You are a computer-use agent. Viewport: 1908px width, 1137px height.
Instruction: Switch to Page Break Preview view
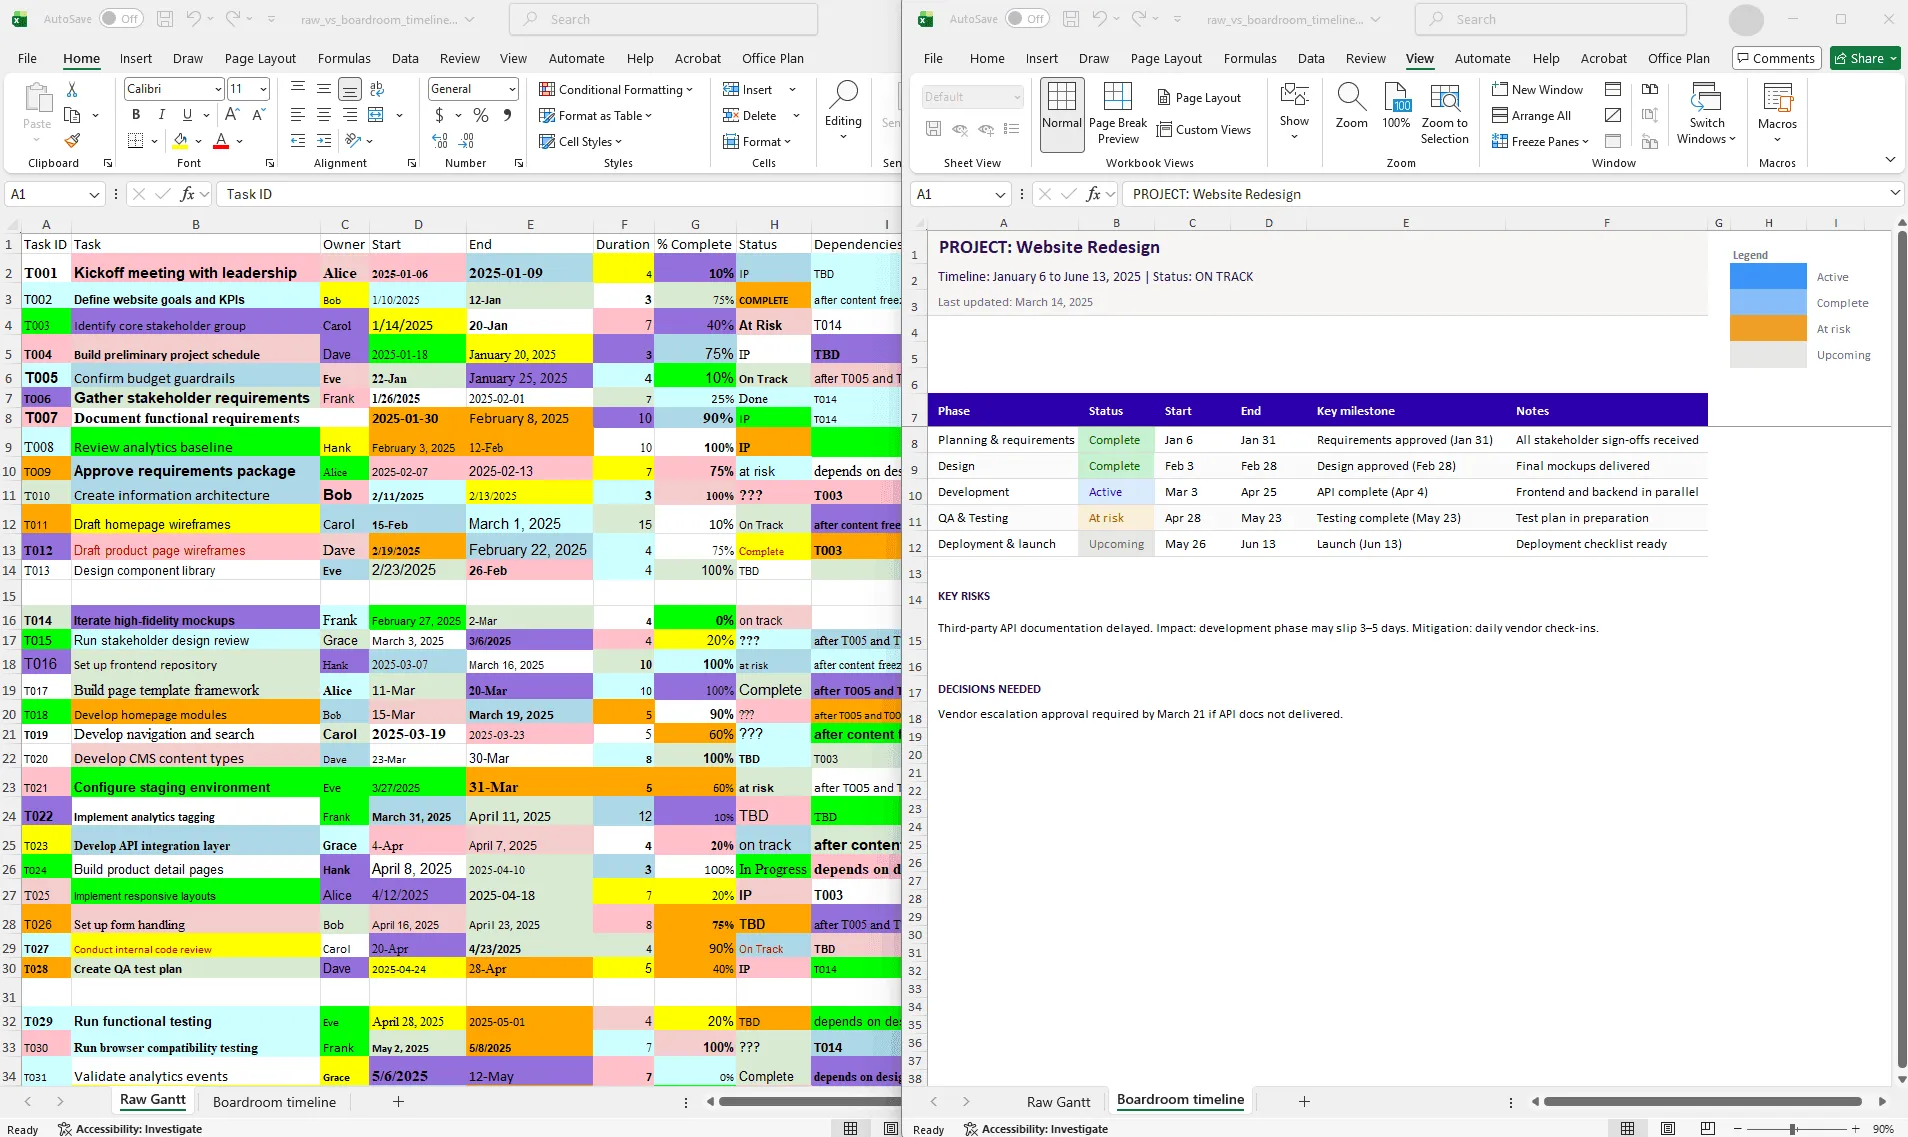click(x=1117, y=112)
